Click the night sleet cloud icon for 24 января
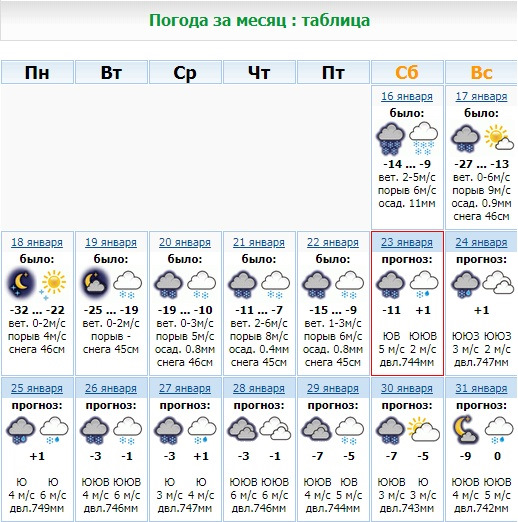This screenshot has width=518, height=522. coord(465,284)
